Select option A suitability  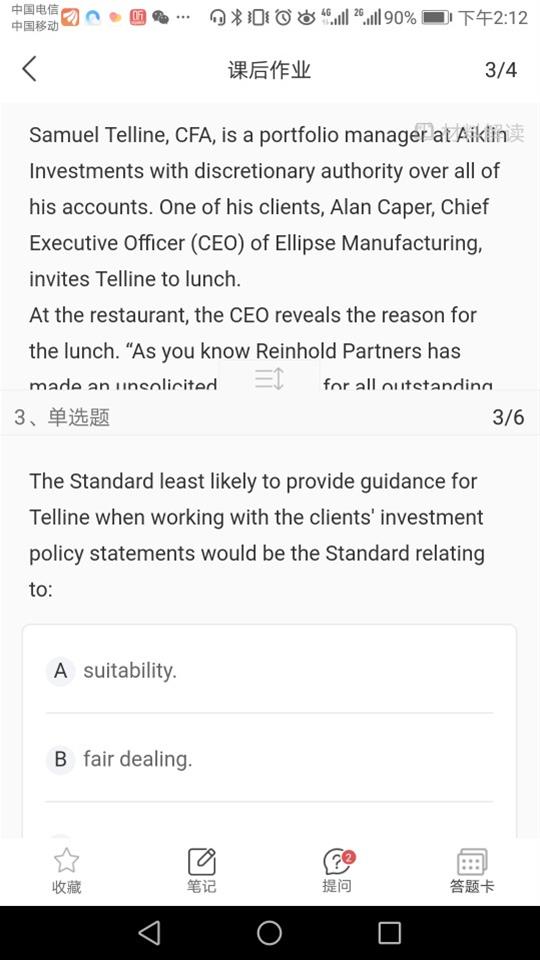click(x=269, y=670)
